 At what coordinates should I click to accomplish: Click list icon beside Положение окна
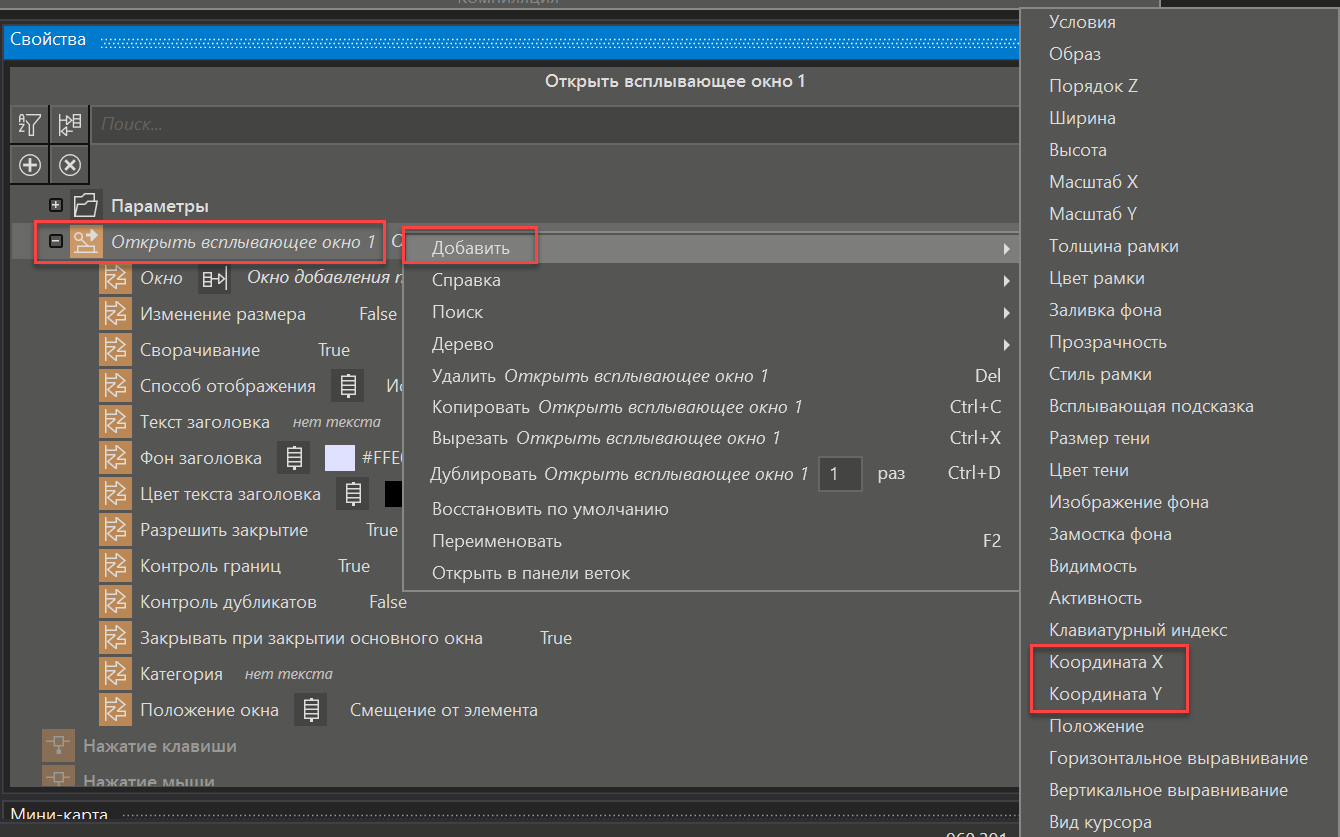[x=311, y=710]
